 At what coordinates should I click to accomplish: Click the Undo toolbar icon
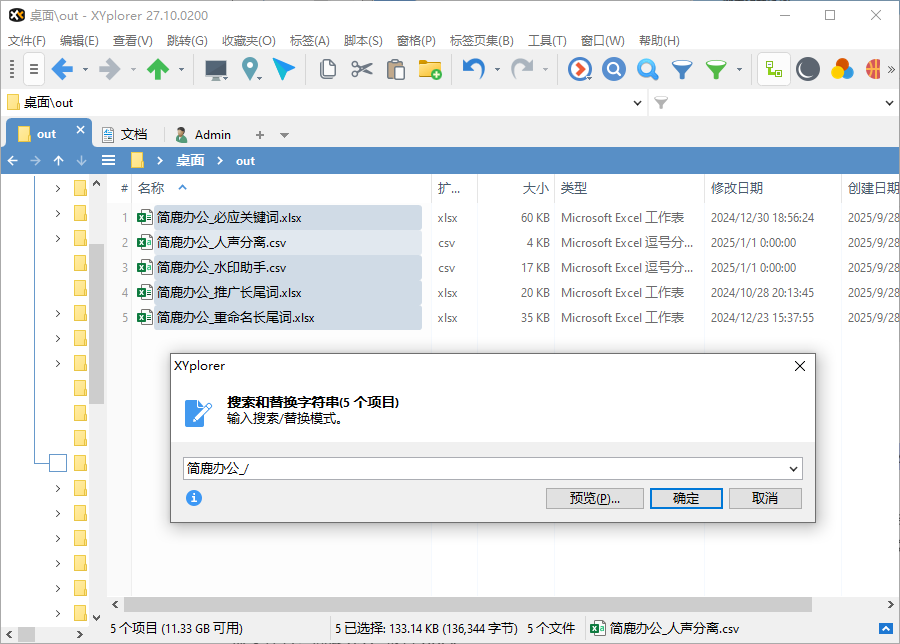[x=473, y=70]
